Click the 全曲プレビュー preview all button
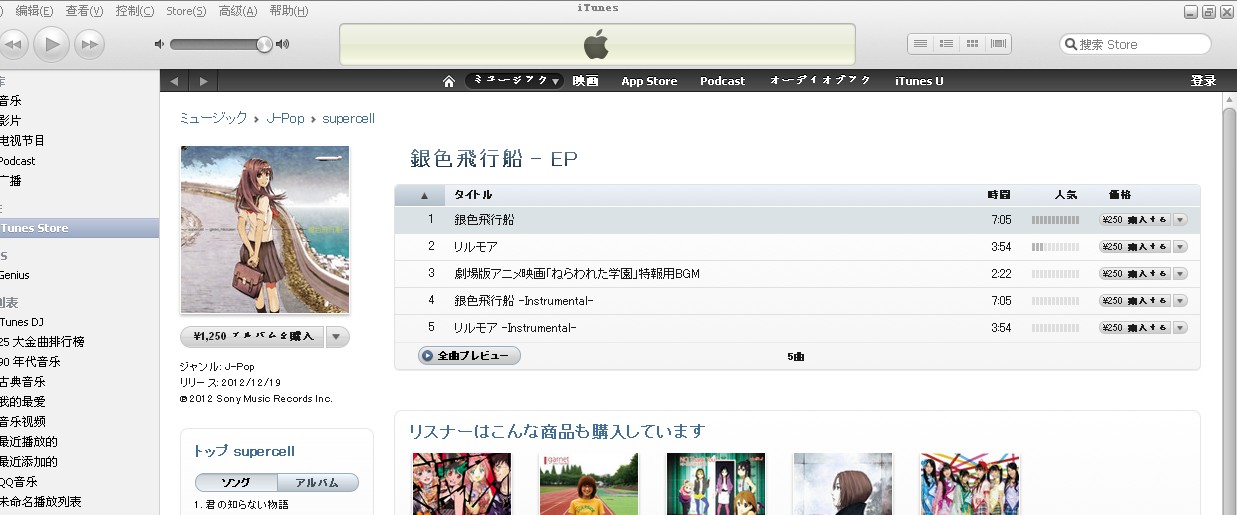The image size is (1237, 515). pyautogui.click(x=469, y=355)
